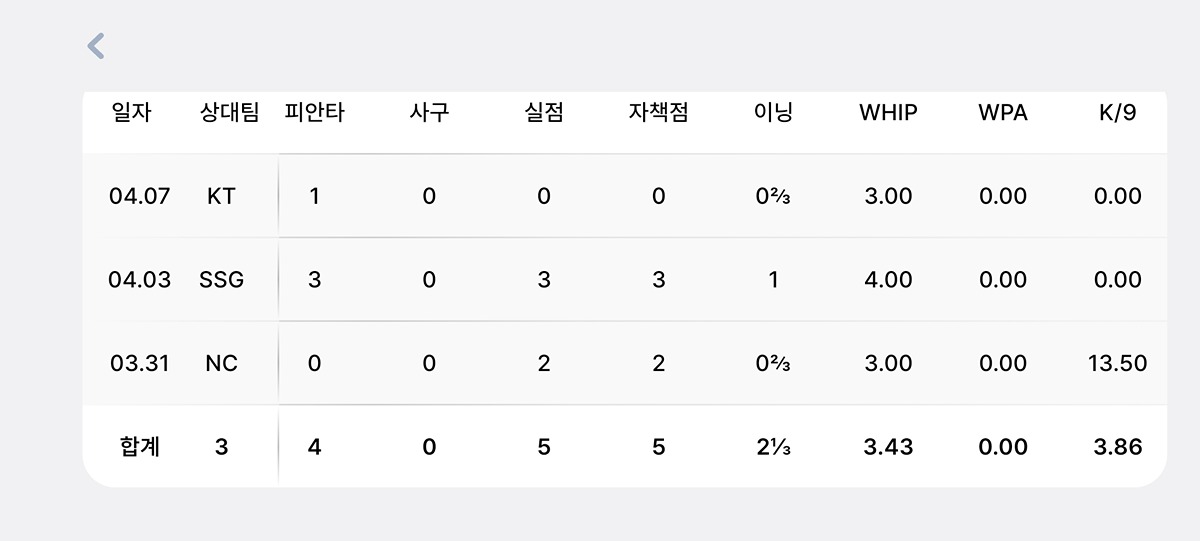The width and height of the screenshot is (1200, 541).
Task: Select the WPA column header
Action: coord(1003,113)
